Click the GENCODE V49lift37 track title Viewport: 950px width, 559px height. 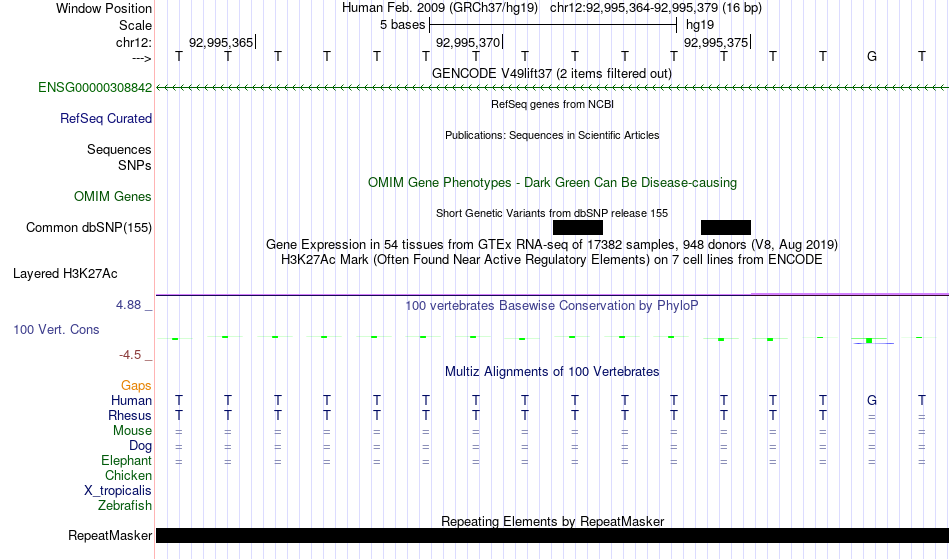coord(552,74)
